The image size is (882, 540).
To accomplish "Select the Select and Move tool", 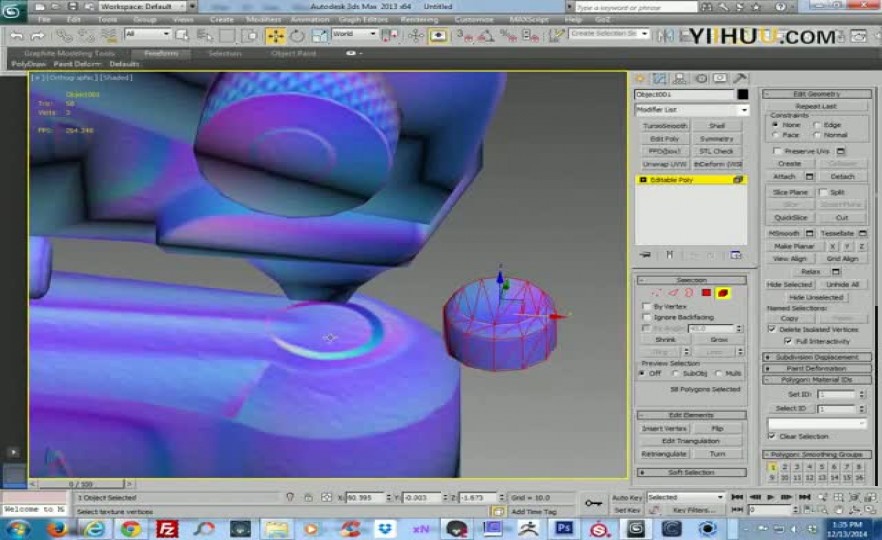I will click(x=276, y=36).
